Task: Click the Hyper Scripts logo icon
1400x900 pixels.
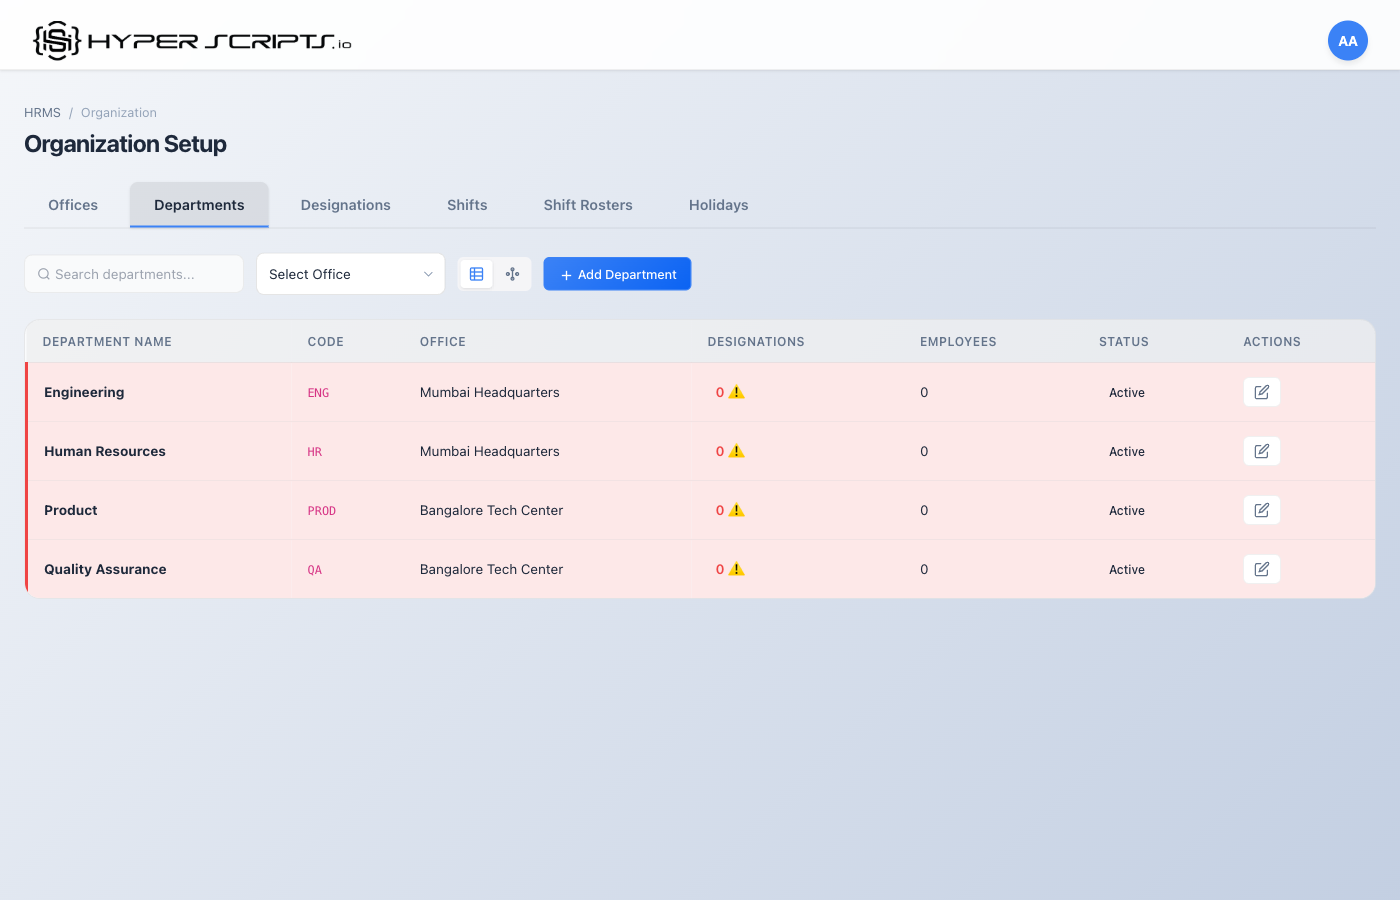Action: 55,40
